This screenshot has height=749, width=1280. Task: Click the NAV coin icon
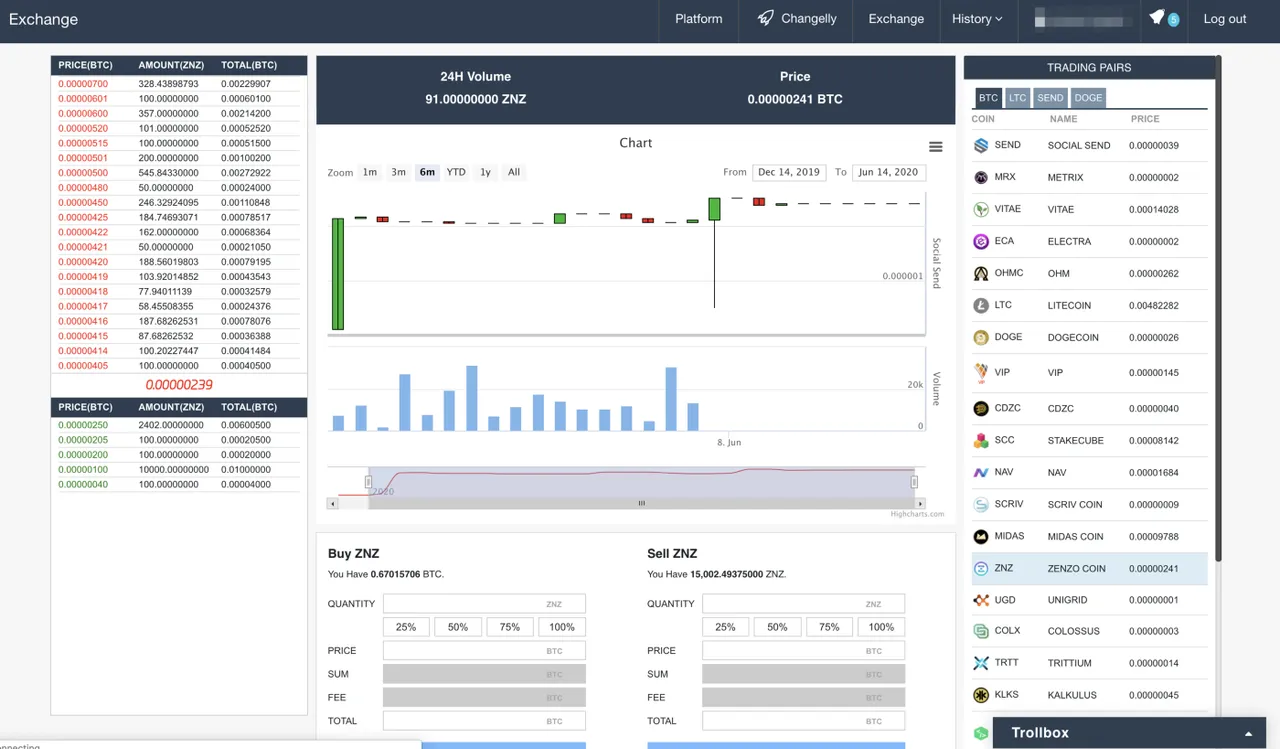(x=981, y=472)
